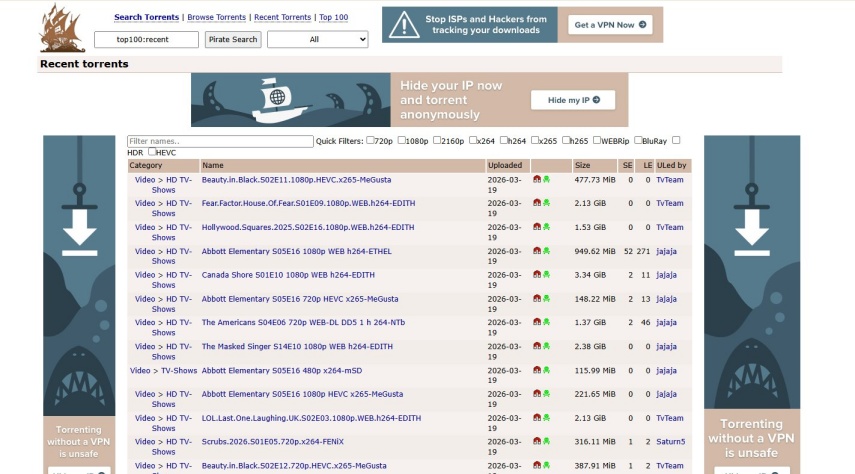Open magnet link for Scrubs.2026.S01E05 torrent
855x474 pixels.
pyautogui.click(x=537, y=441)
